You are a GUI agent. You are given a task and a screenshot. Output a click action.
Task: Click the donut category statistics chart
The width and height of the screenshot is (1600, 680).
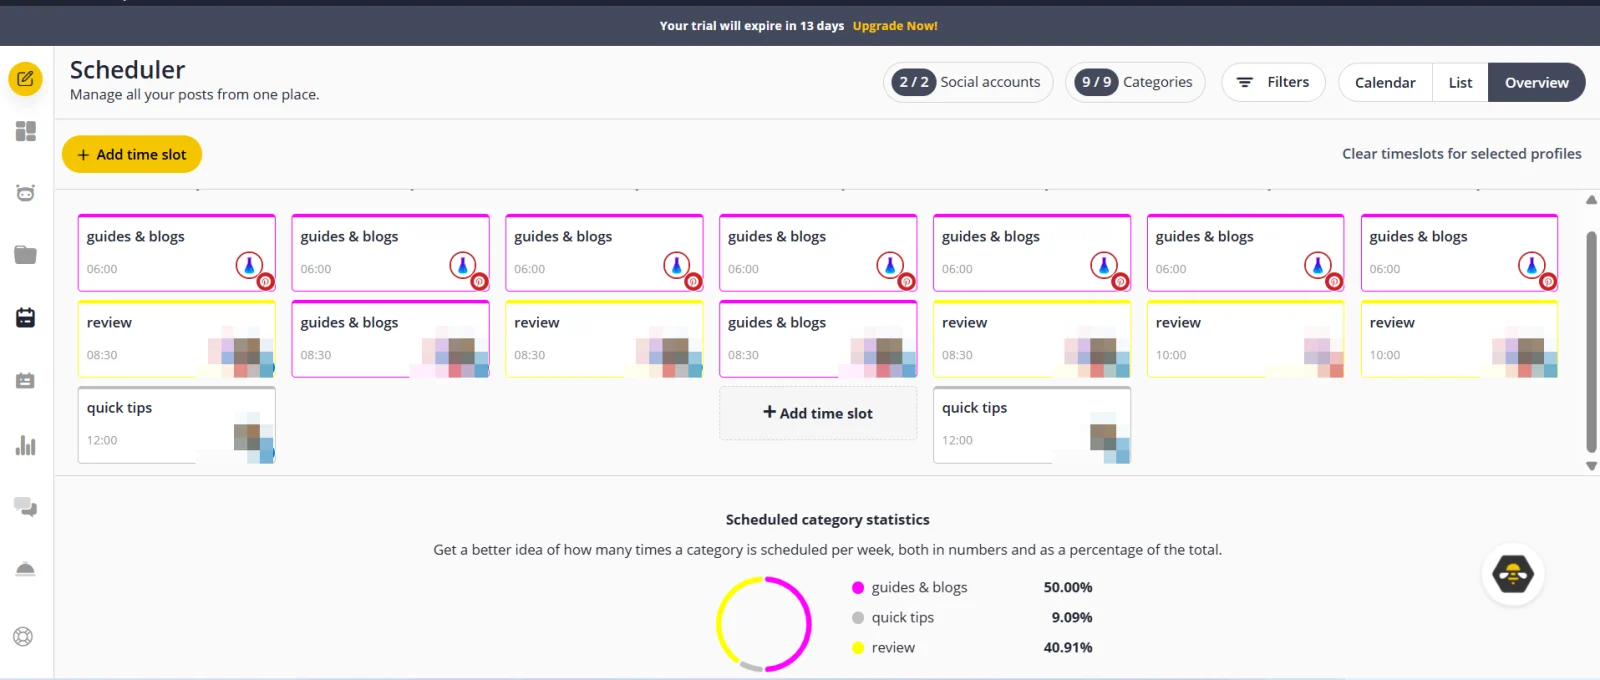tap(764, 624)
